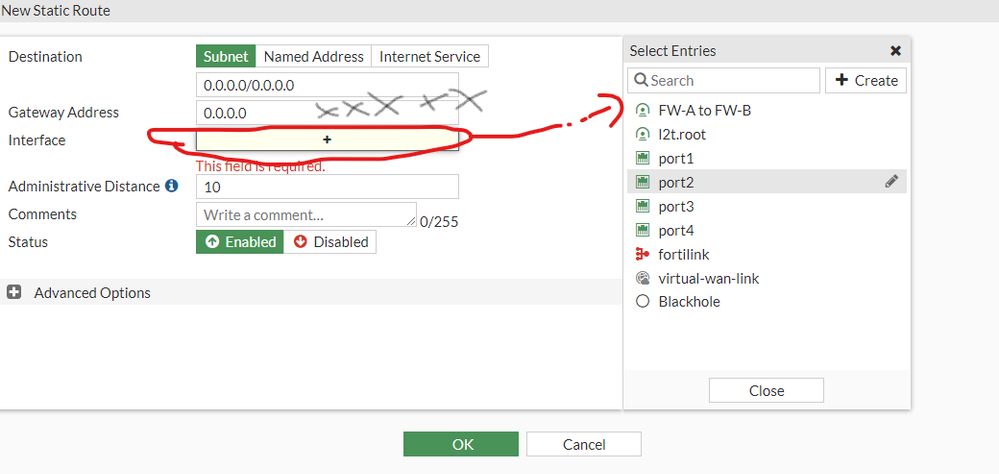This screenshot has width=999, height=474.
Task: Choose port4 from the entries list
Action: pyautogui.click(x=676, y=230)
